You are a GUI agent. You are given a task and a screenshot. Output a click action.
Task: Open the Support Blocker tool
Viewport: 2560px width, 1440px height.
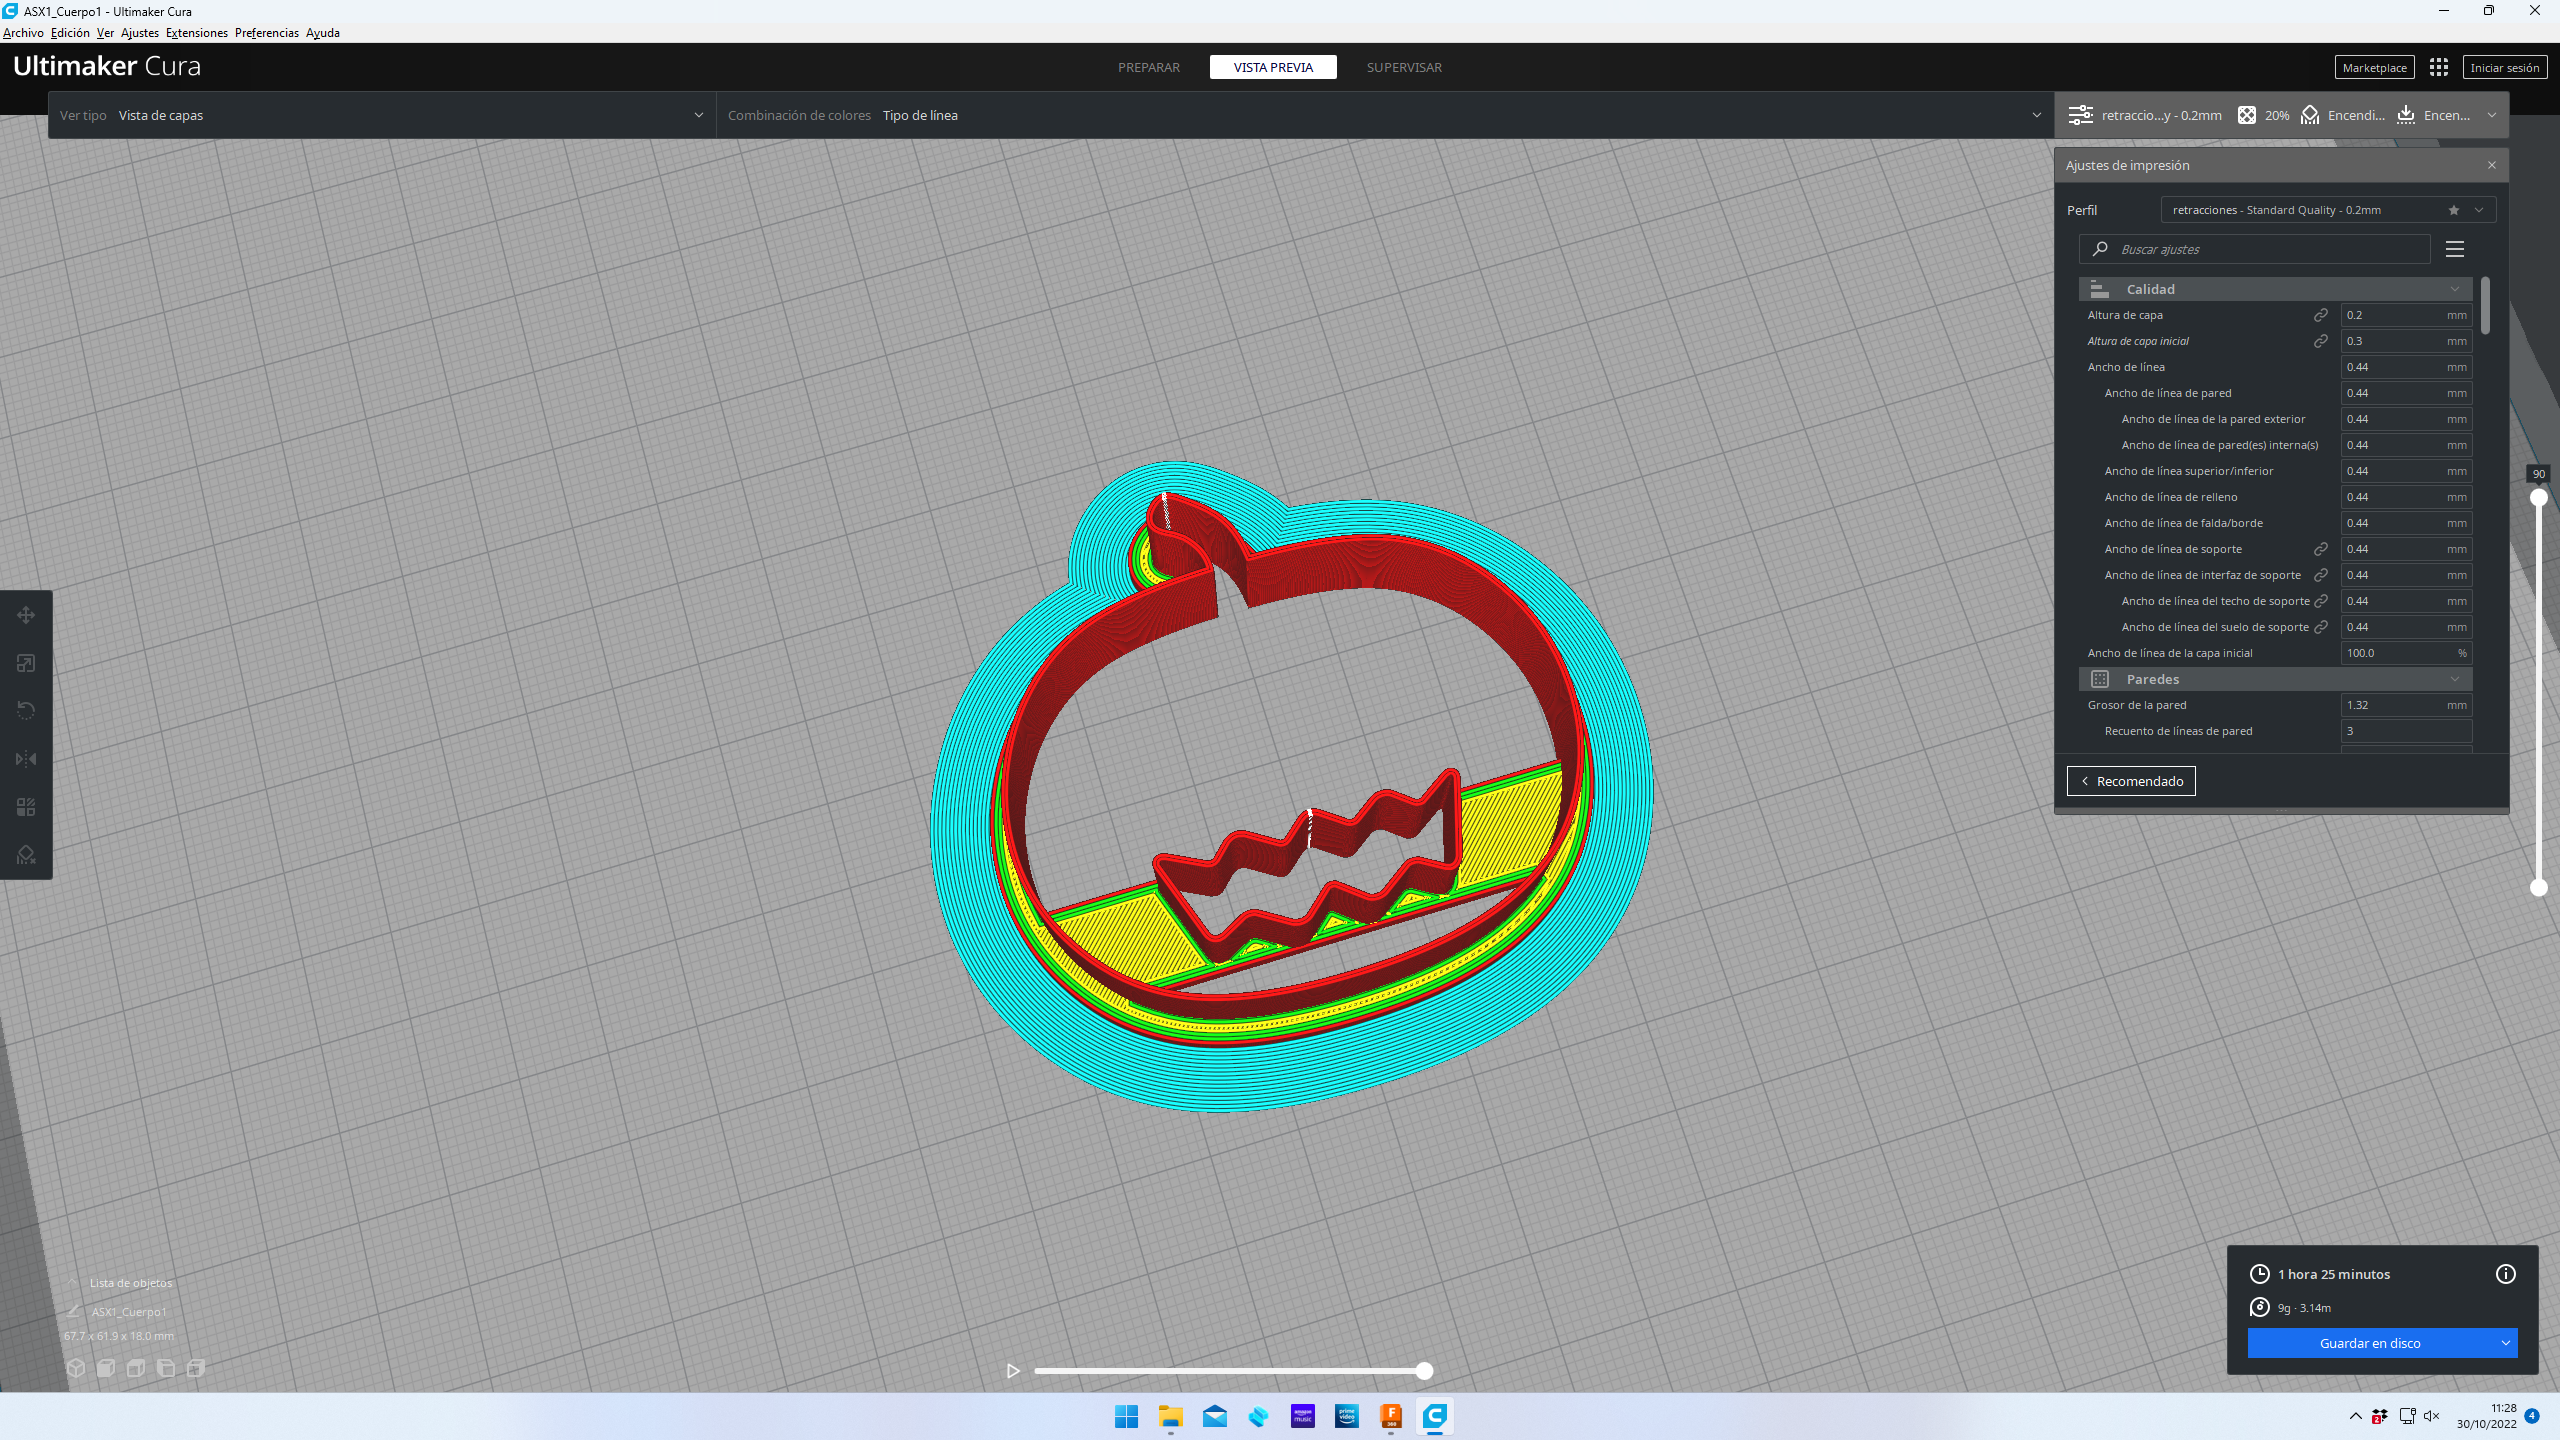pos(26,855)
